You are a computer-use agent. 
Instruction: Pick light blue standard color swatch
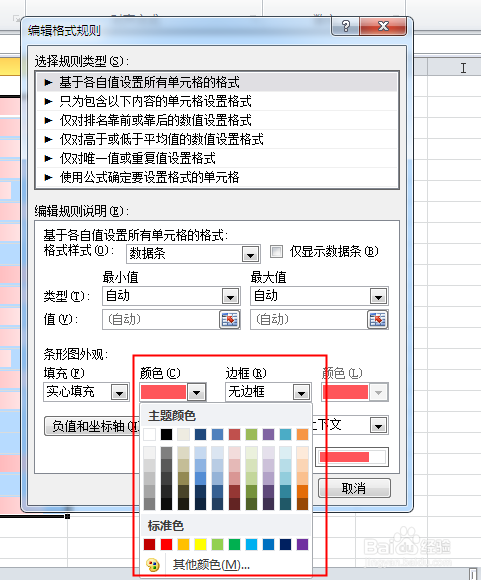coord(251,544)
